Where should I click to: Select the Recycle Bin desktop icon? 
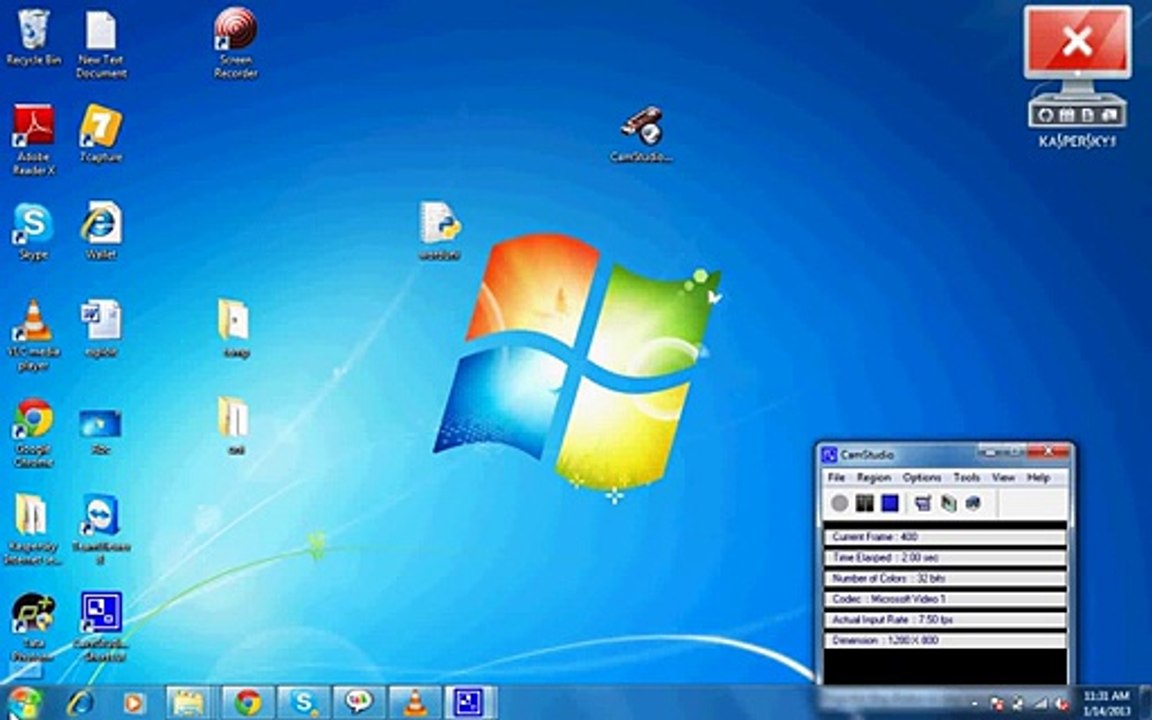(33, 37)
